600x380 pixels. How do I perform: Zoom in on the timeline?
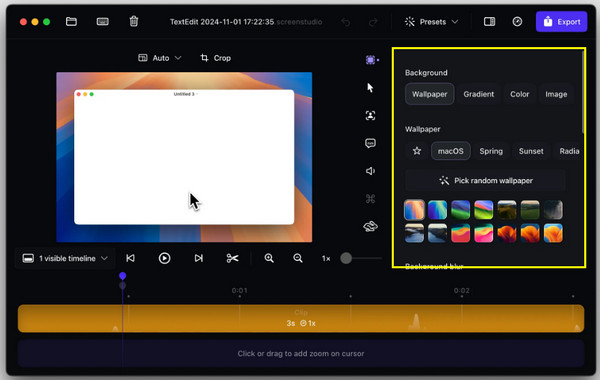coord(269,258)
